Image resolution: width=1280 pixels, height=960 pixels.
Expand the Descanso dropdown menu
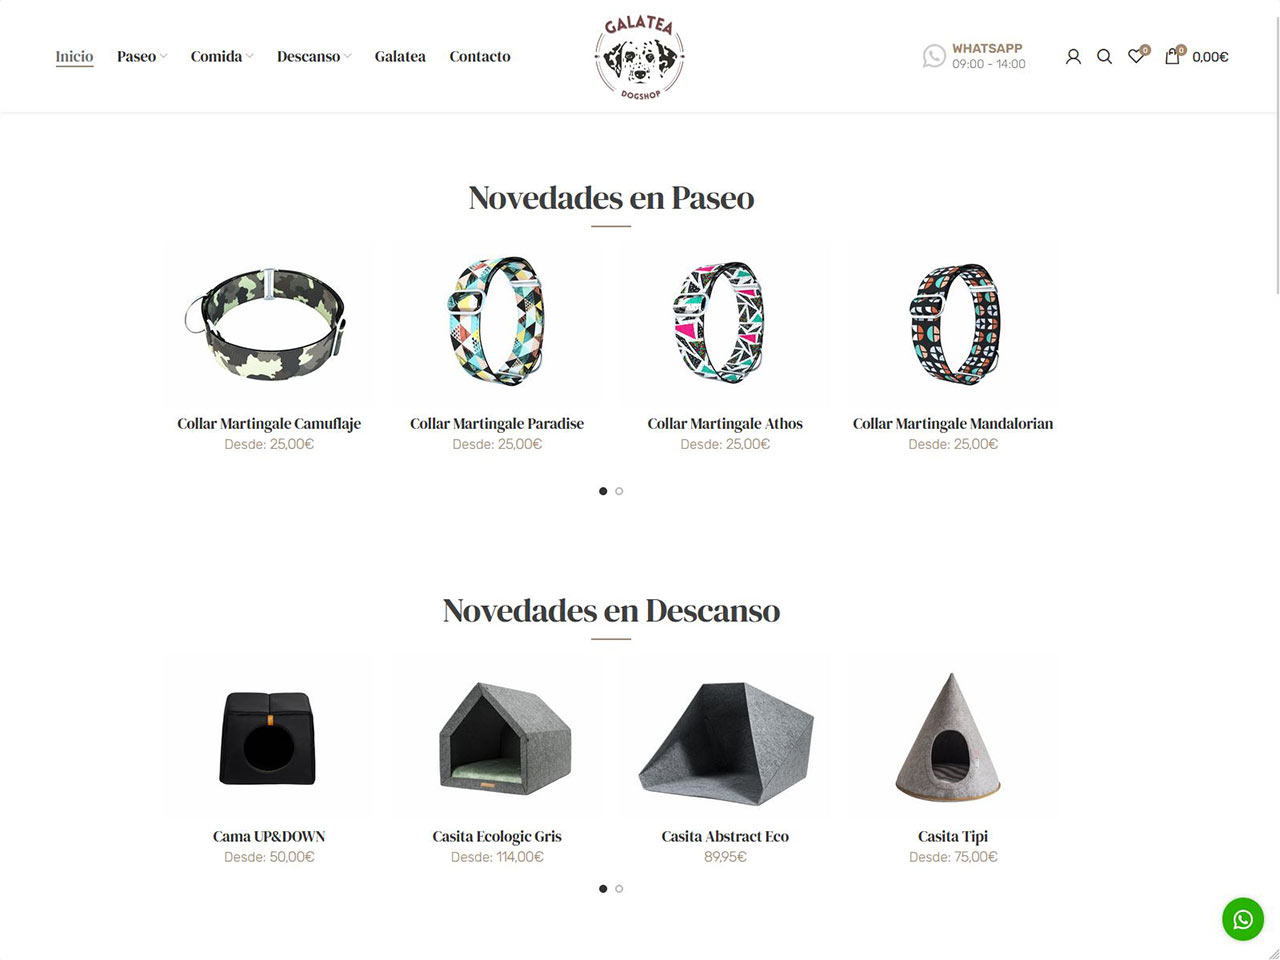click(x=314, y=57)
